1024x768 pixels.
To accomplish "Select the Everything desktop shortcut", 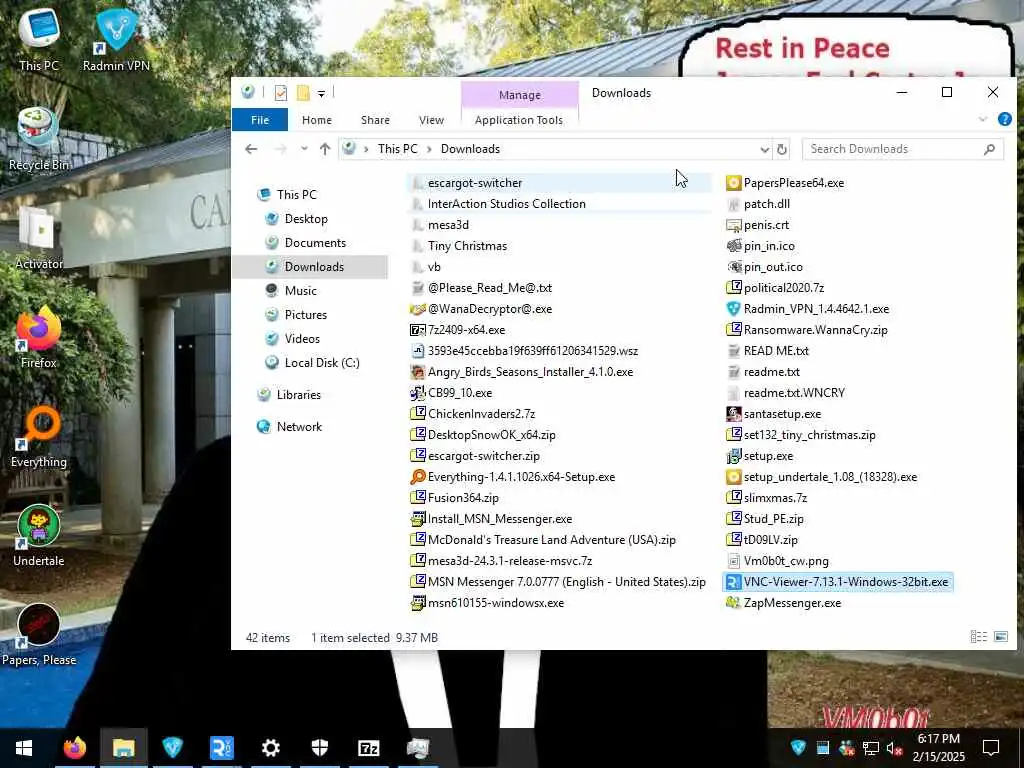I will [x=39, y=437].
